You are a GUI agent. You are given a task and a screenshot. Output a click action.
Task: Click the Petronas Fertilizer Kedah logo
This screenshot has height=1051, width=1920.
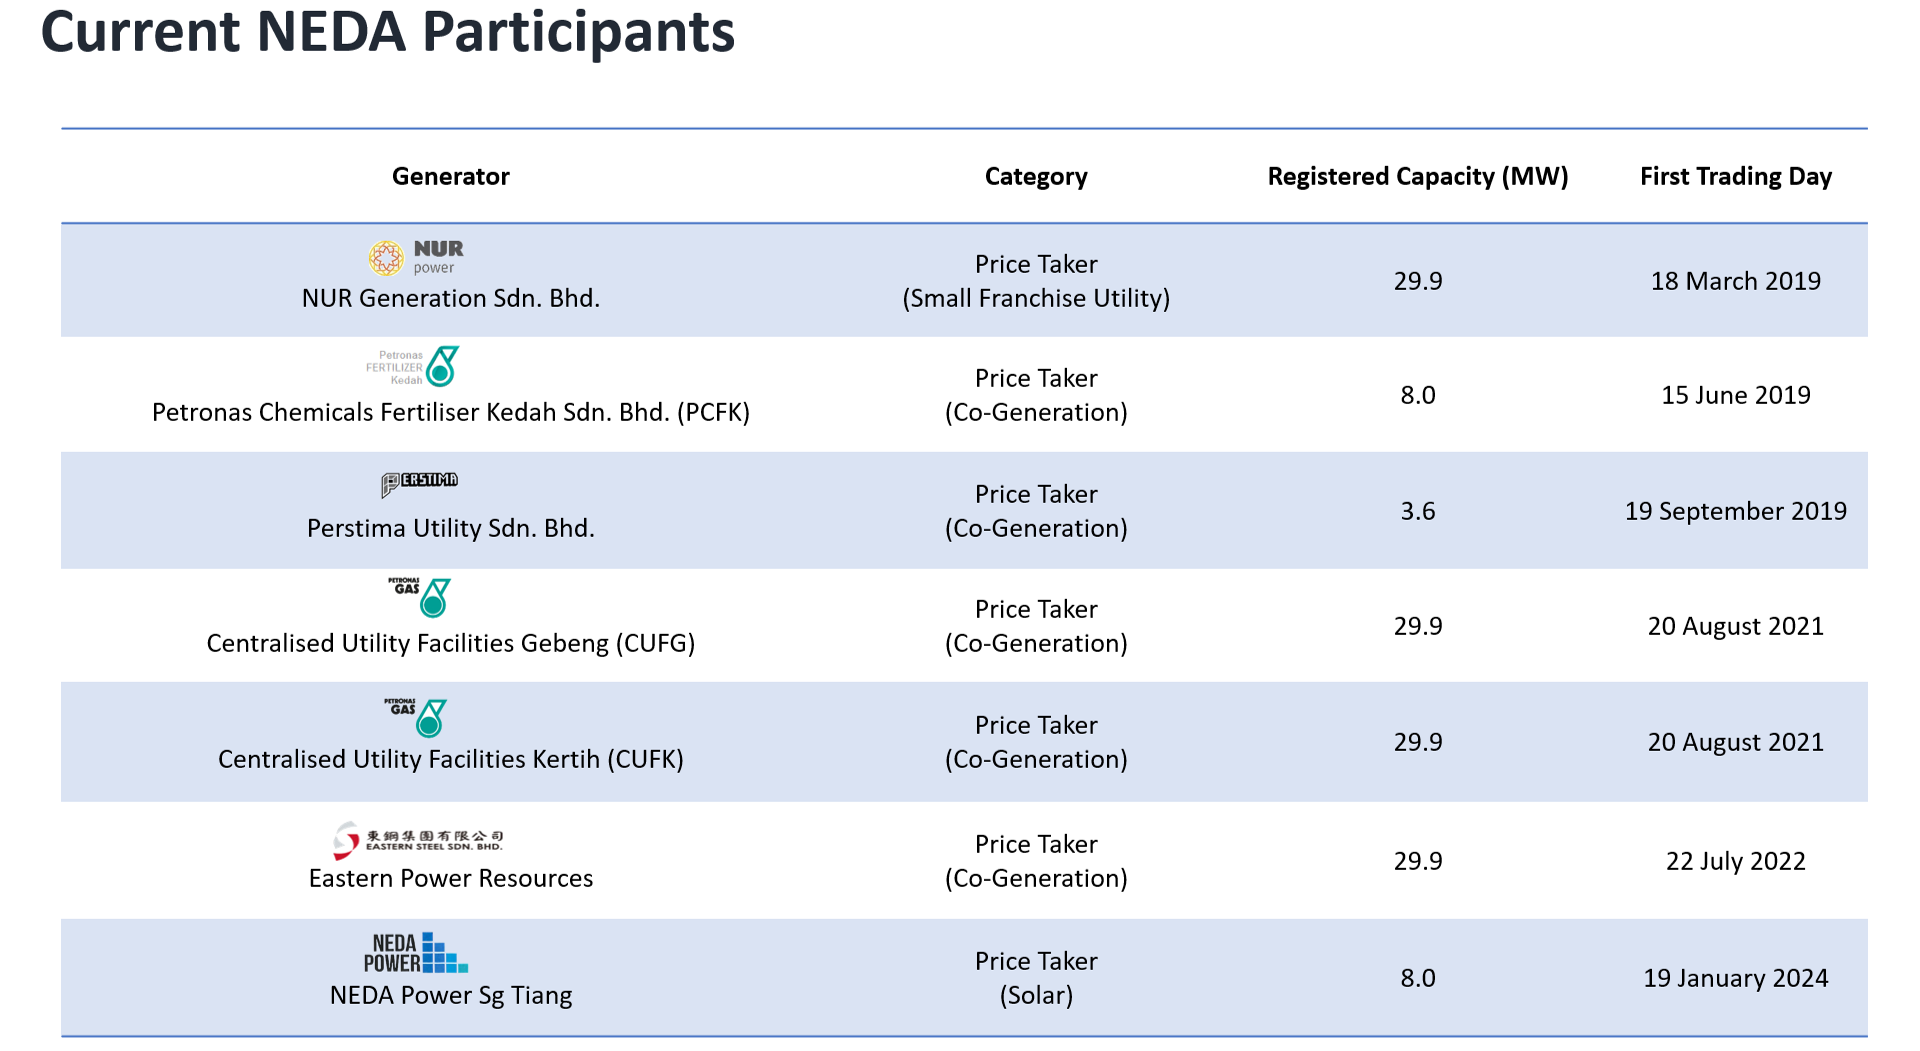pos(413,367)
